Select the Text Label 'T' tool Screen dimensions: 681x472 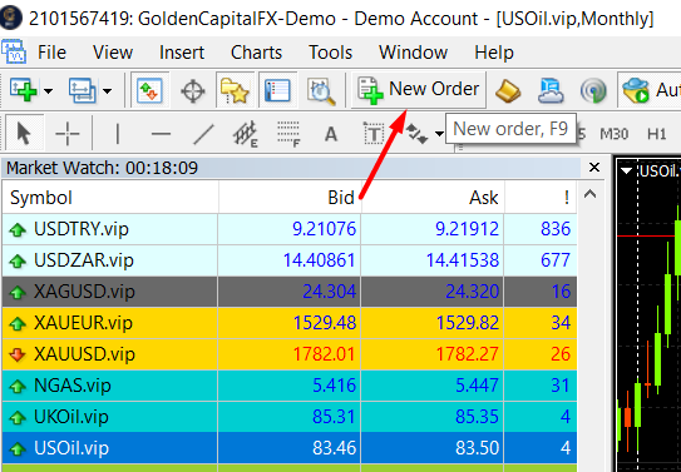pyautogui.click(x=374, y=134)
